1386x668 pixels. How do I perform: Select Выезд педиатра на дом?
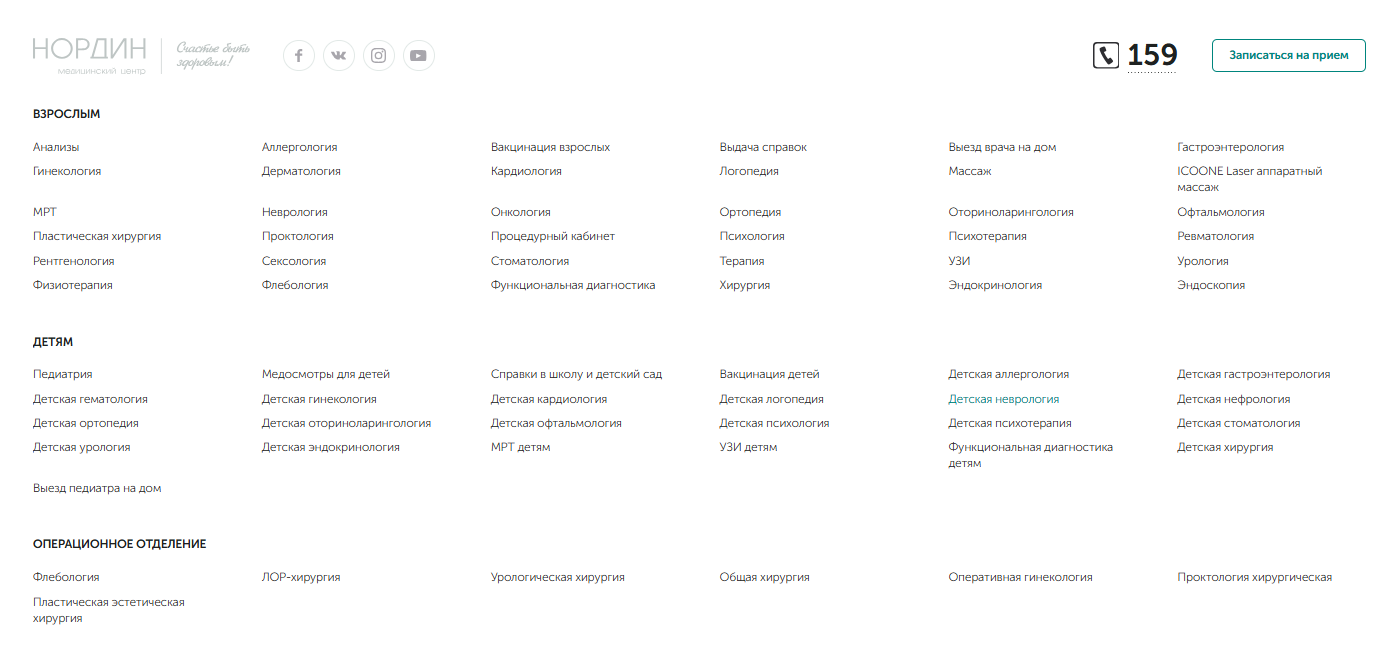point(97,488)
